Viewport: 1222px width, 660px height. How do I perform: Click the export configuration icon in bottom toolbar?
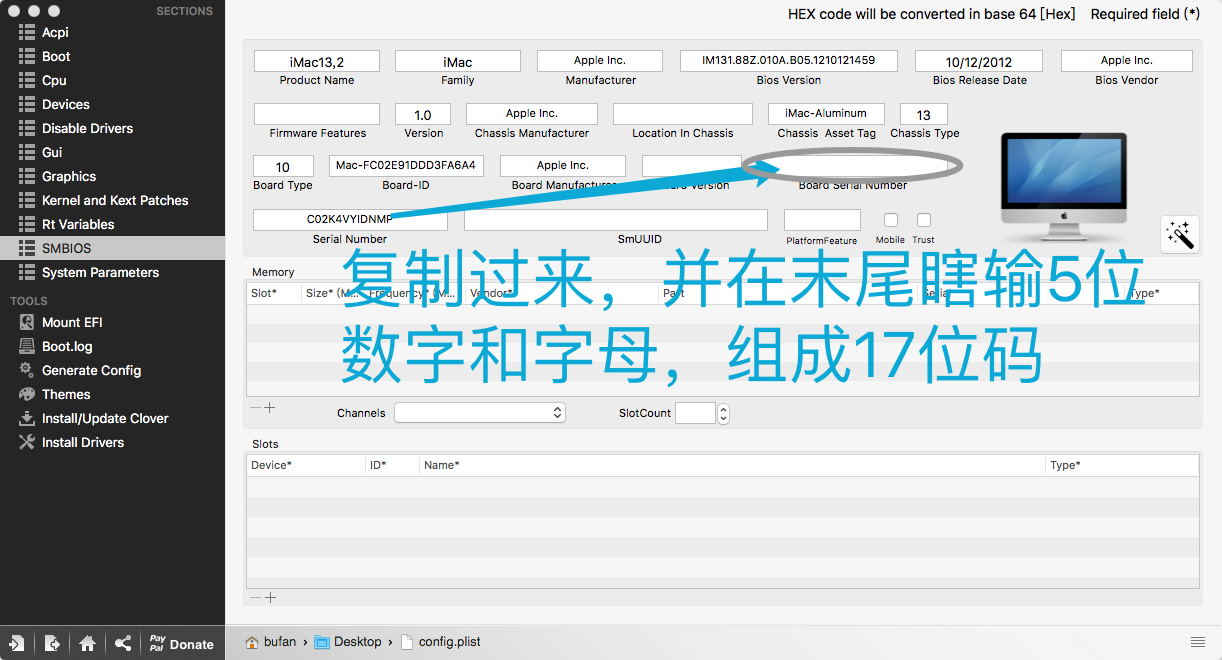pos(52,644)
